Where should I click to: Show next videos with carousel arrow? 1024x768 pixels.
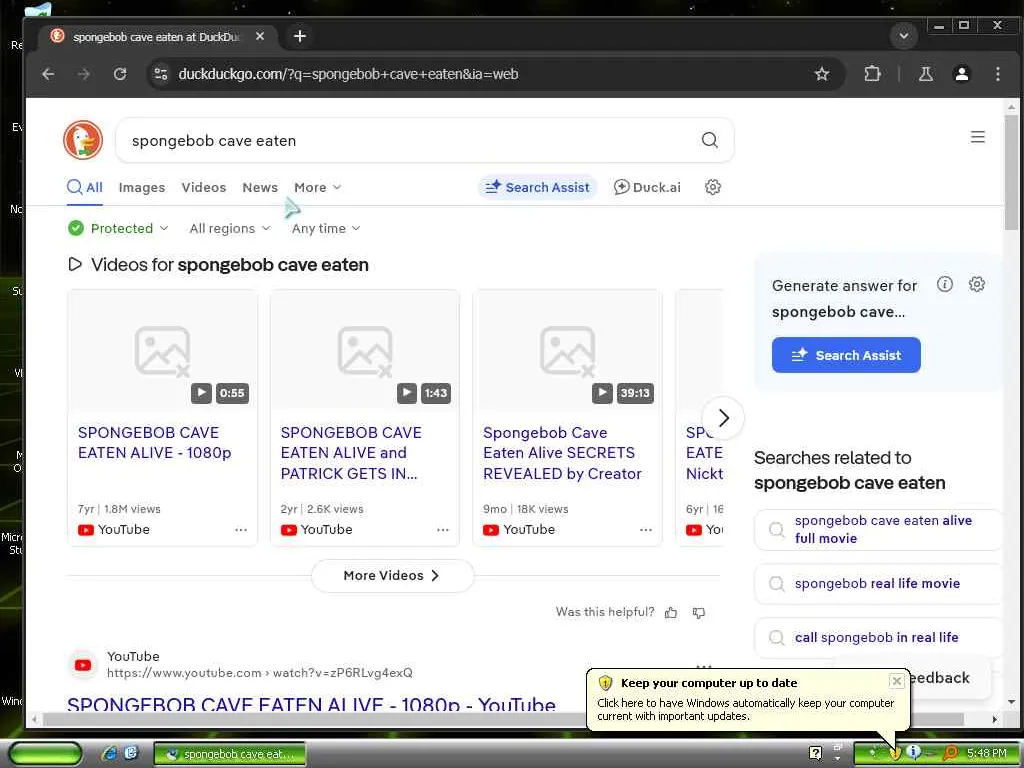tap(723, 418)
